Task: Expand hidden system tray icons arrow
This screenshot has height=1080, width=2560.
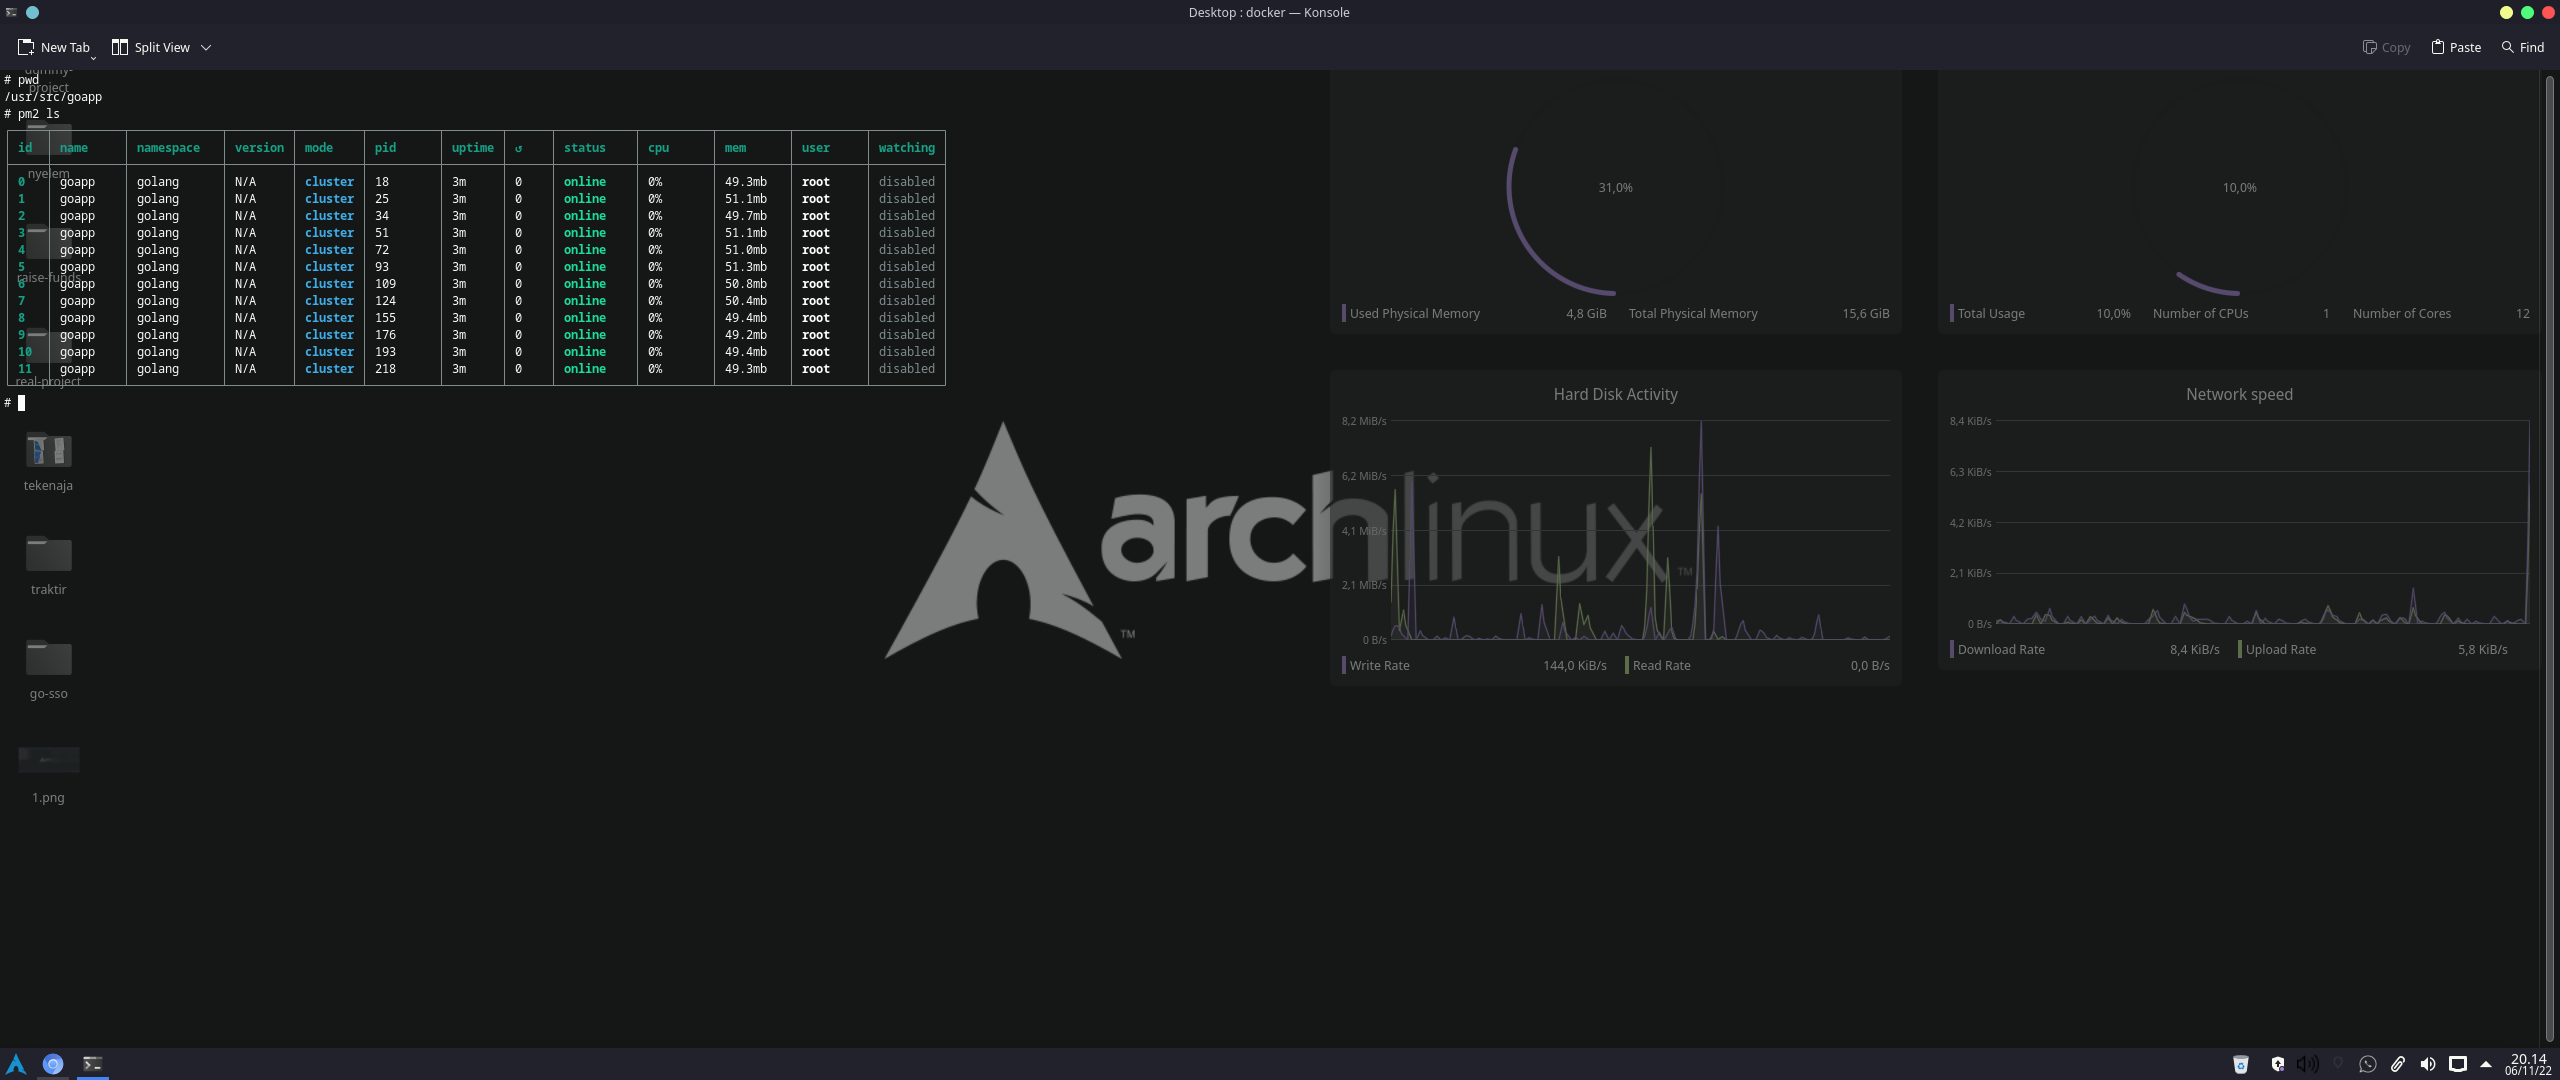Action: pyautogui.click(x=2486, y=1064)
